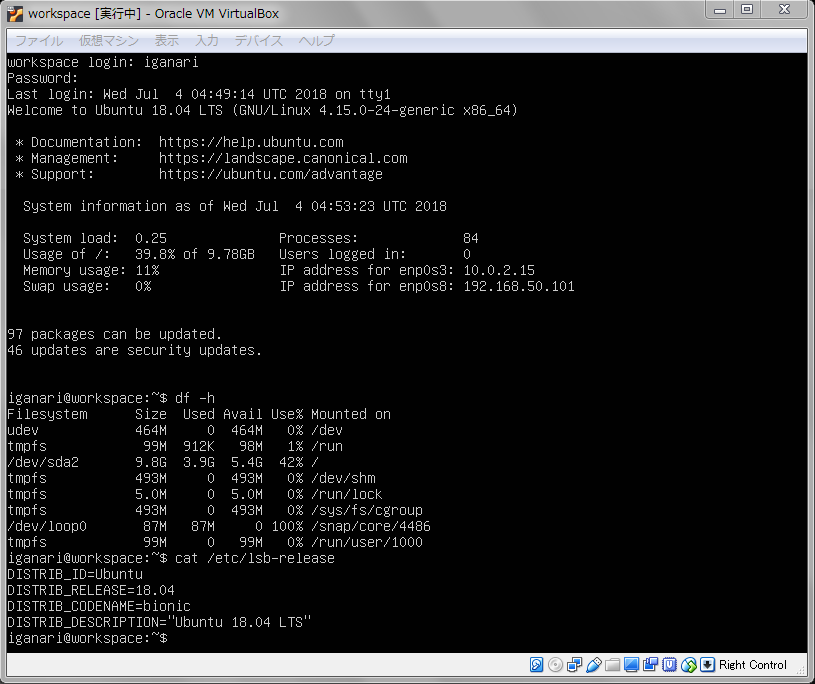Open the network adapters status icon

[574, 665]
